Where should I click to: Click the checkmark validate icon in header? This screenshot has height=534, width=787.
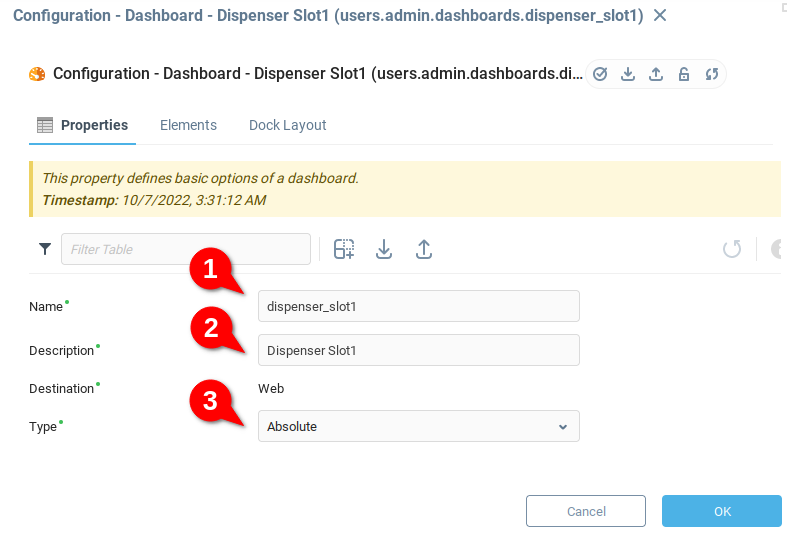[600, 74]
